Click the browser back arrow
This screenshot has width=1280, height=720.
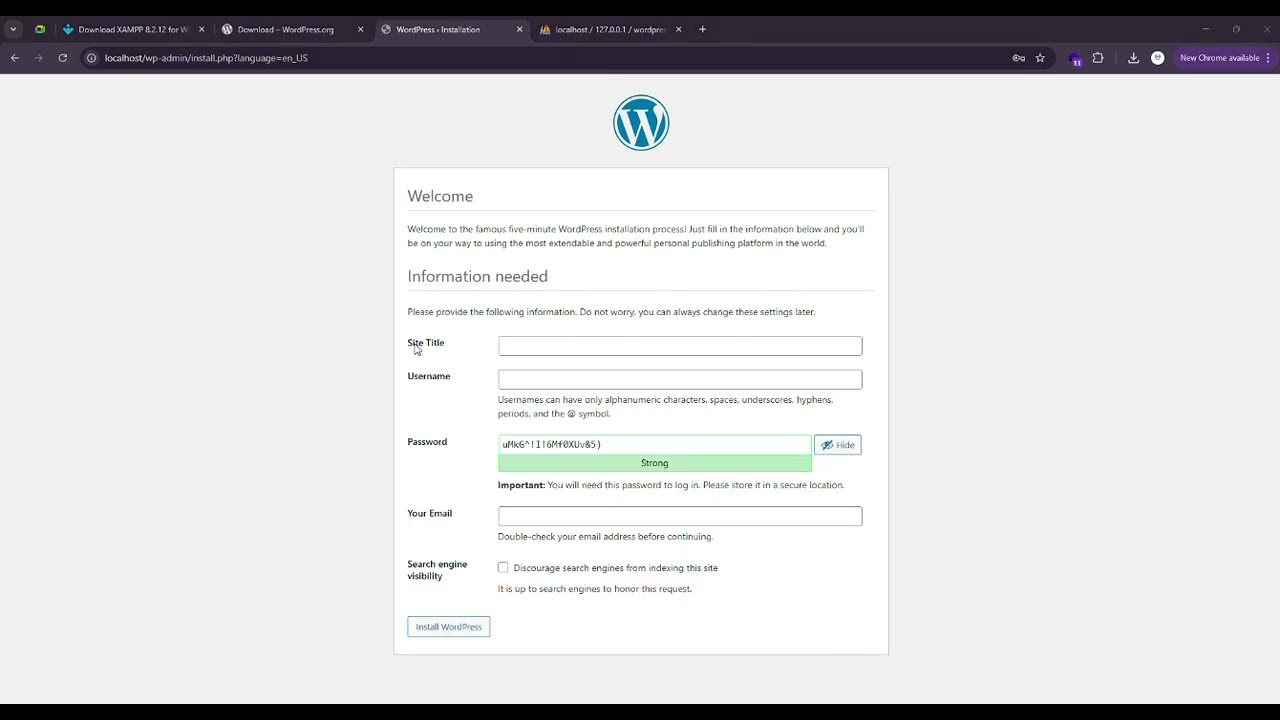pyautogui.click(x=15, y=58)
